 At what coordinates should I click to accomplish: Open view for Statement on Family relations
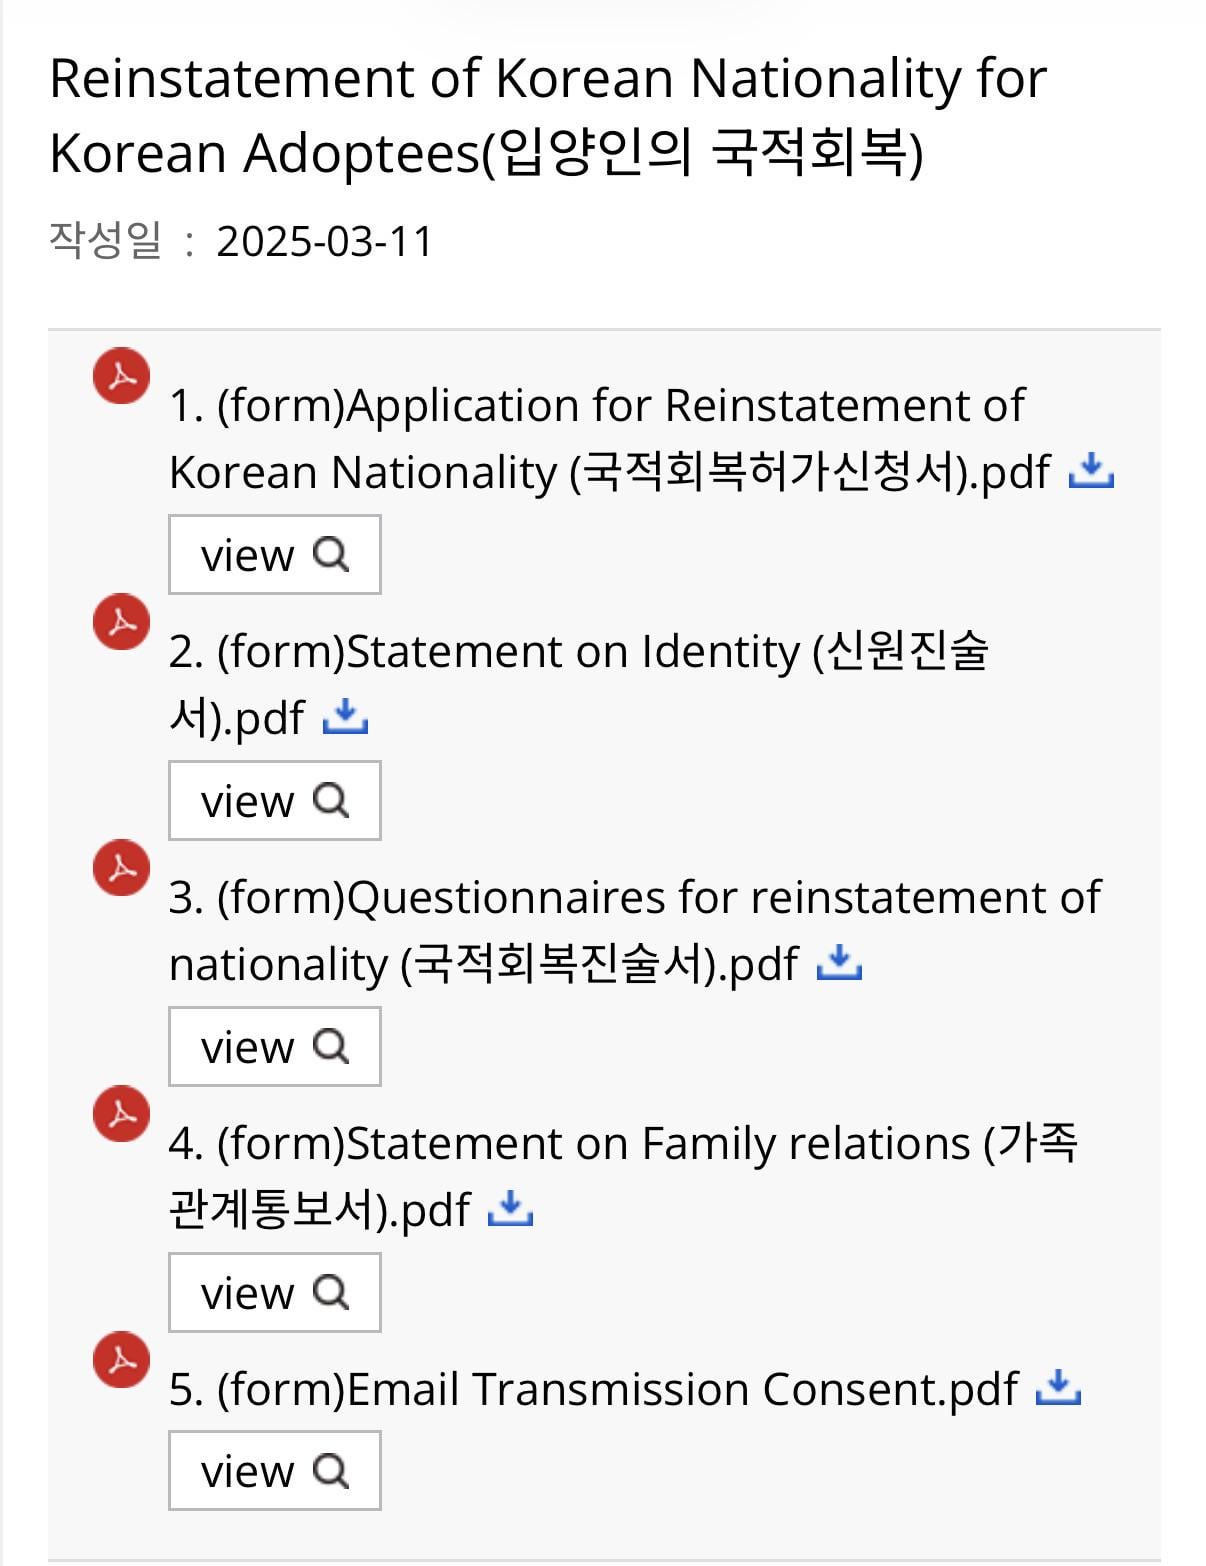point(274,1293)
